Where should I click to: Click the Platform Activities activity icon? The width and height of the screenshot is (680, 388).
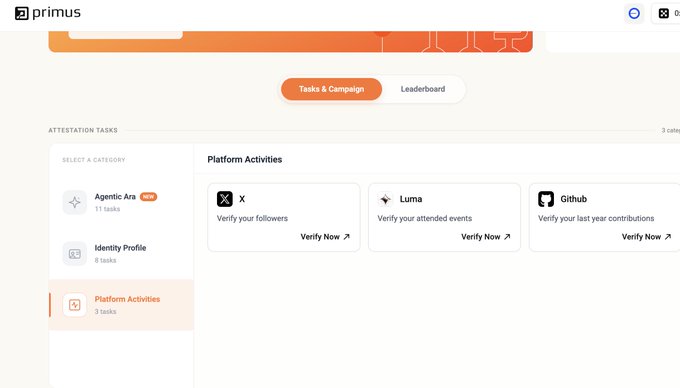75,305
